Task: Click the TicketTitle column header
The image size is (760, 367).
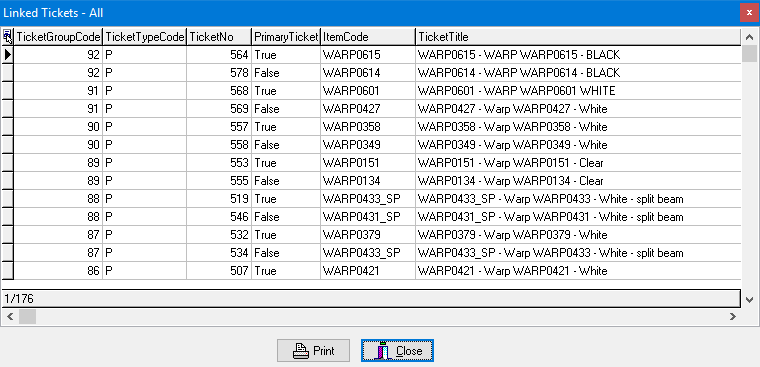Action: point(578,37)
